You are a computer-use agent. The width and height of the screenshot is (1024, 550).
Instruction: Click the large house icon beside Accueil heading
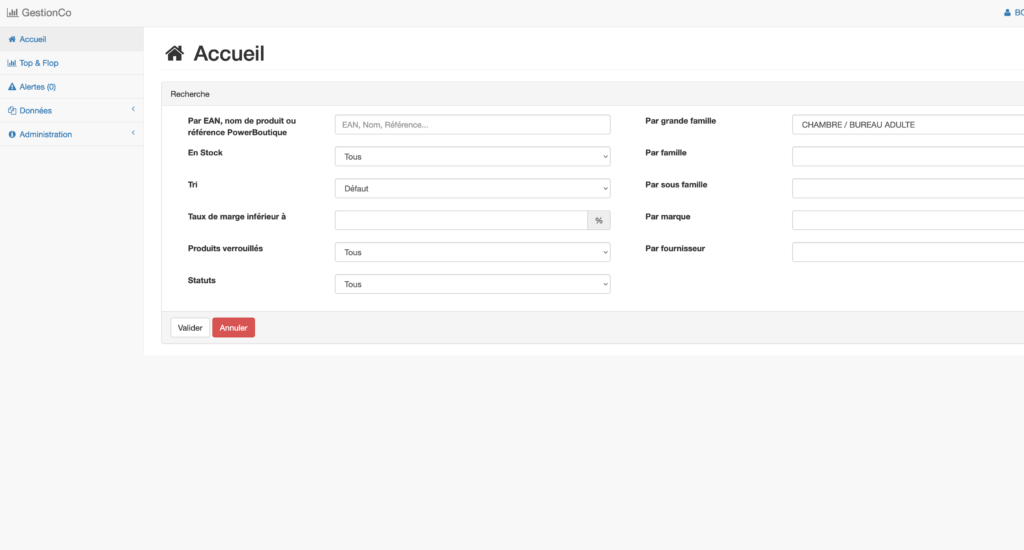point(174,53)
